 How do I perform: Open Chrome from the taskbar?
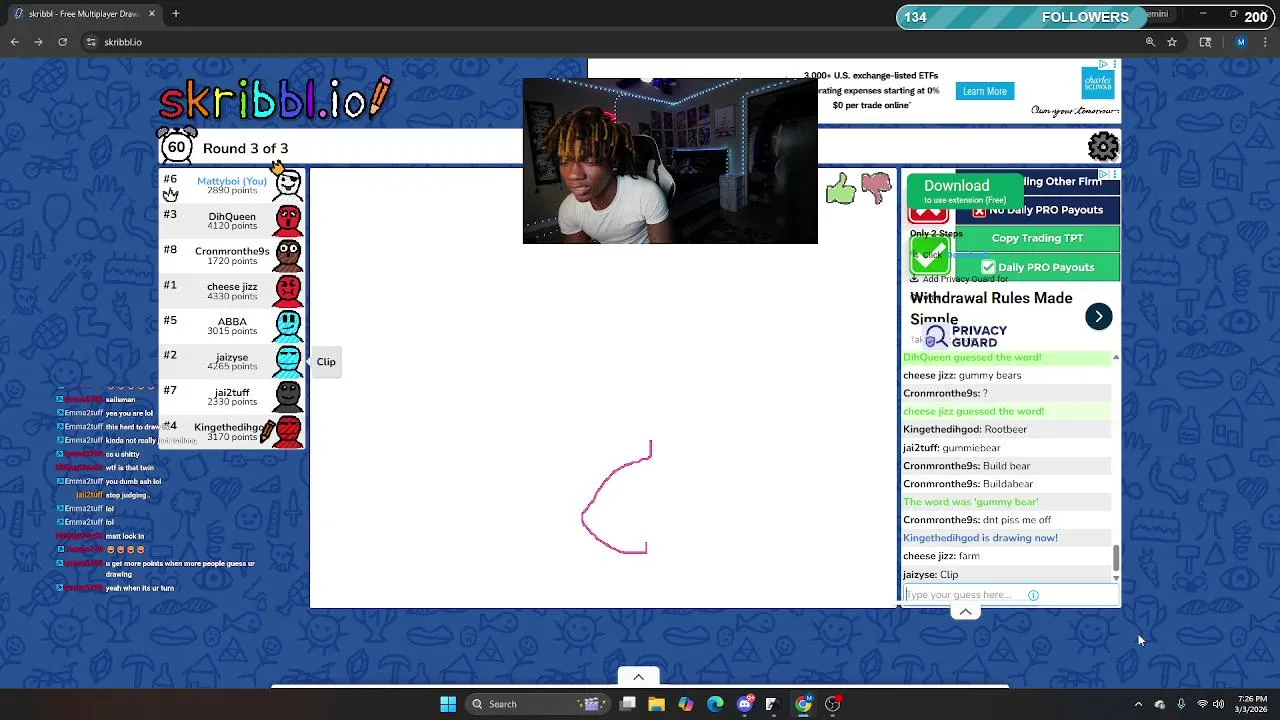[803, 704]
